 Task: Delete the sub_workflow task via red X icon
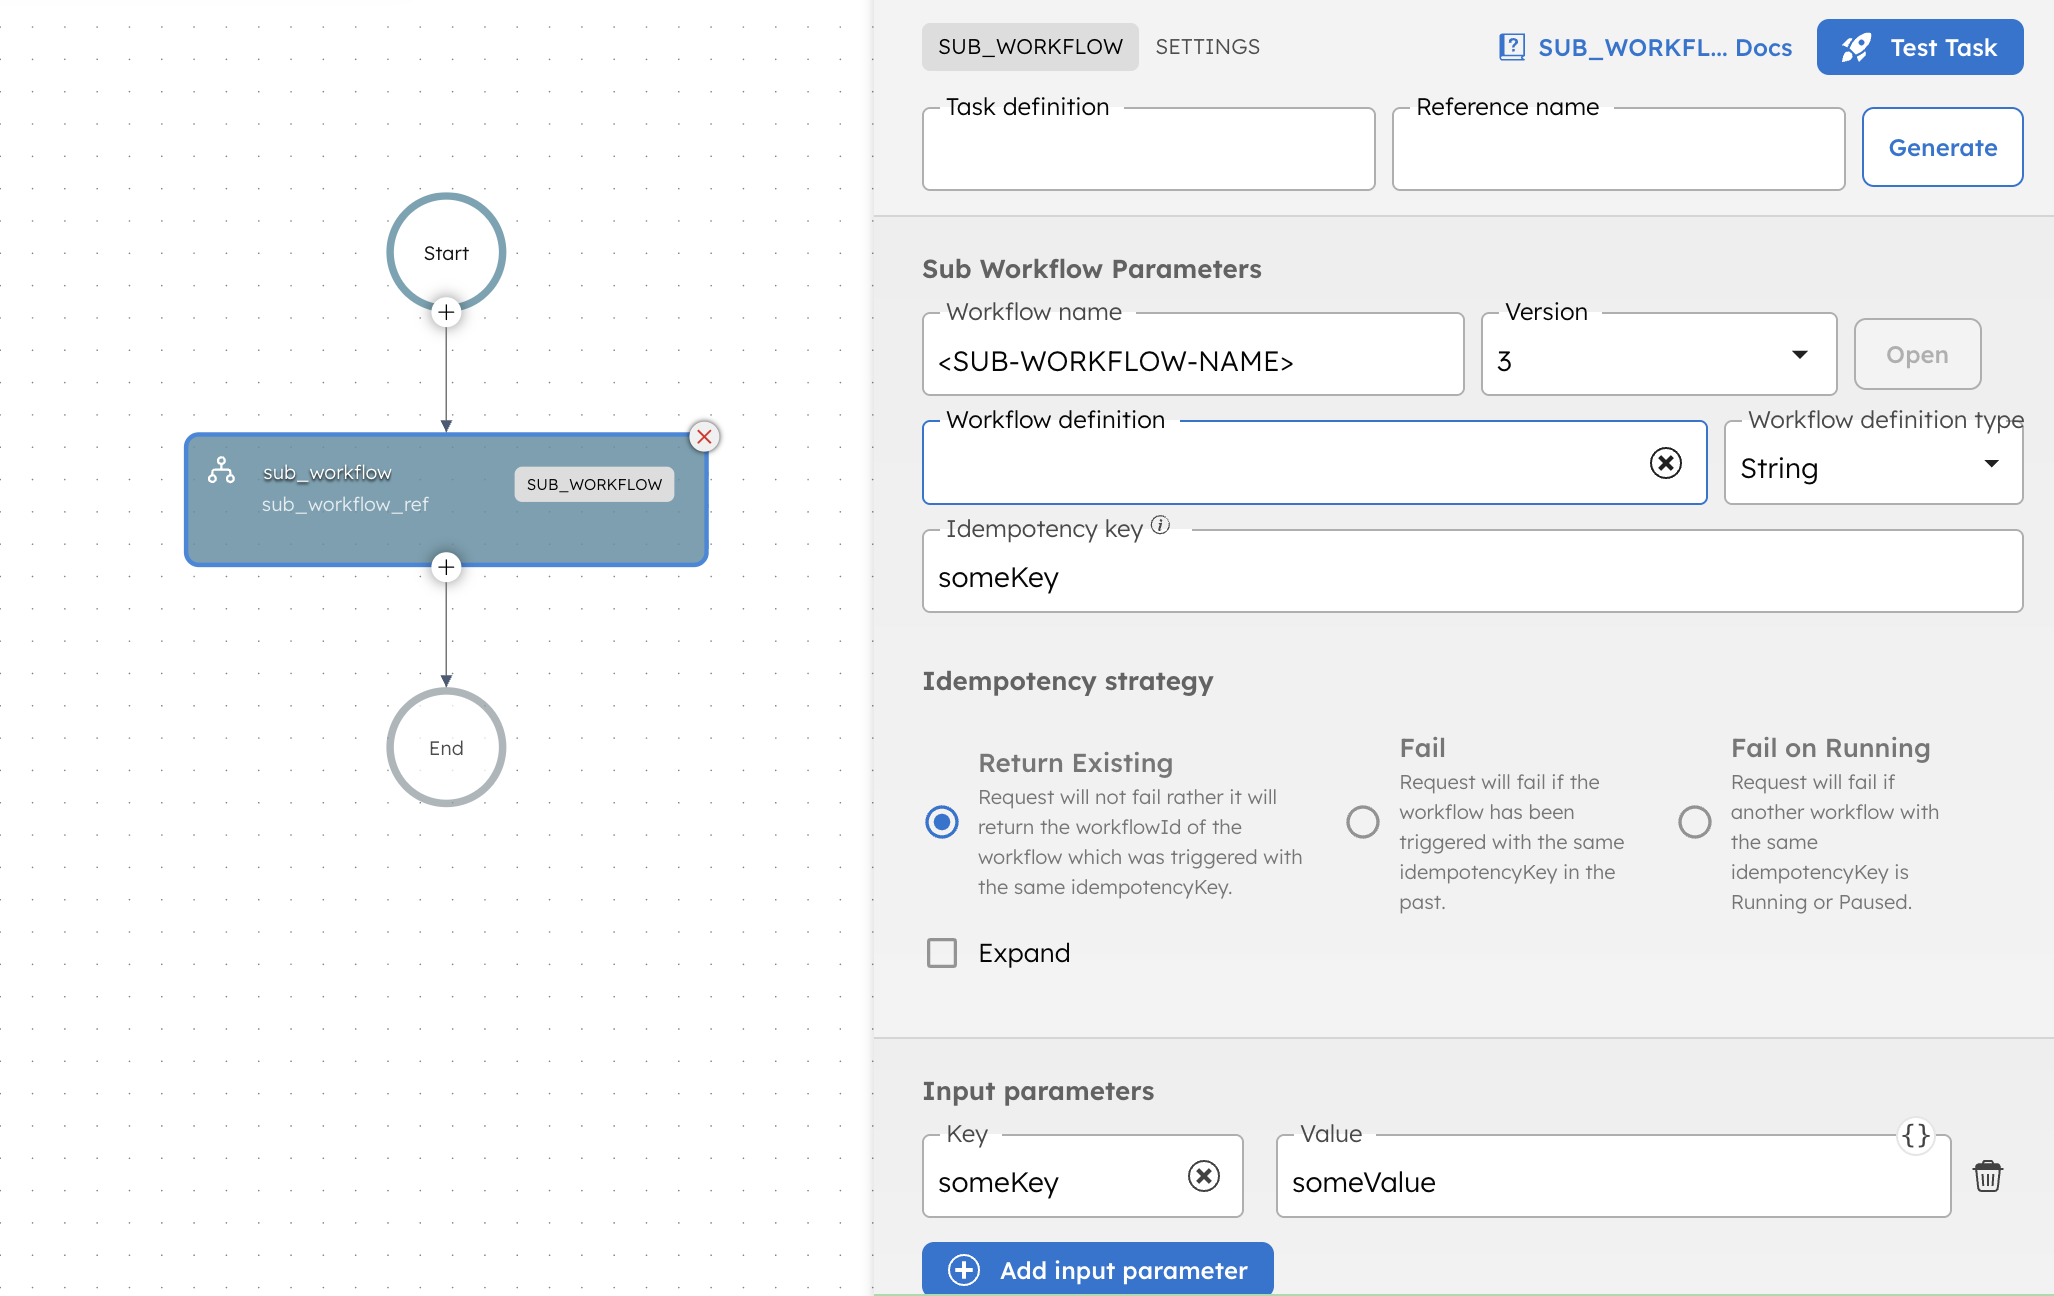pos(705,436)
